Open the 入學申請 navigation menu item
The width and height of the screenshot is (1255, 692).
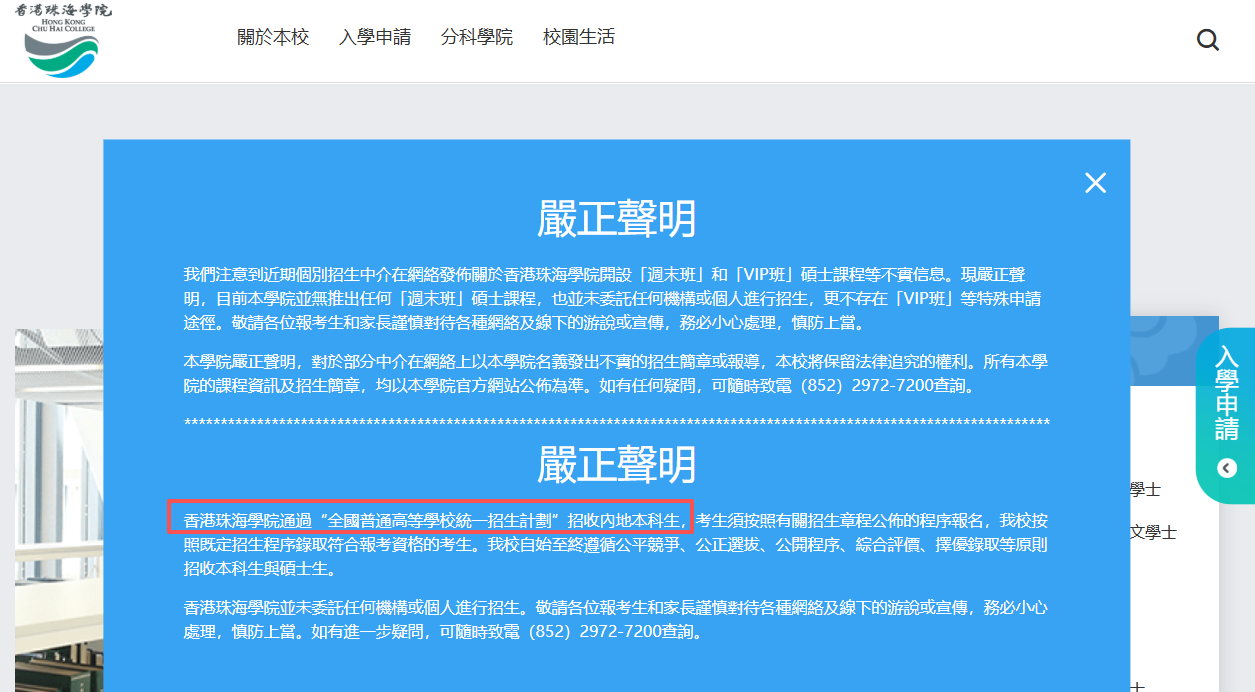tap(375, 38)
